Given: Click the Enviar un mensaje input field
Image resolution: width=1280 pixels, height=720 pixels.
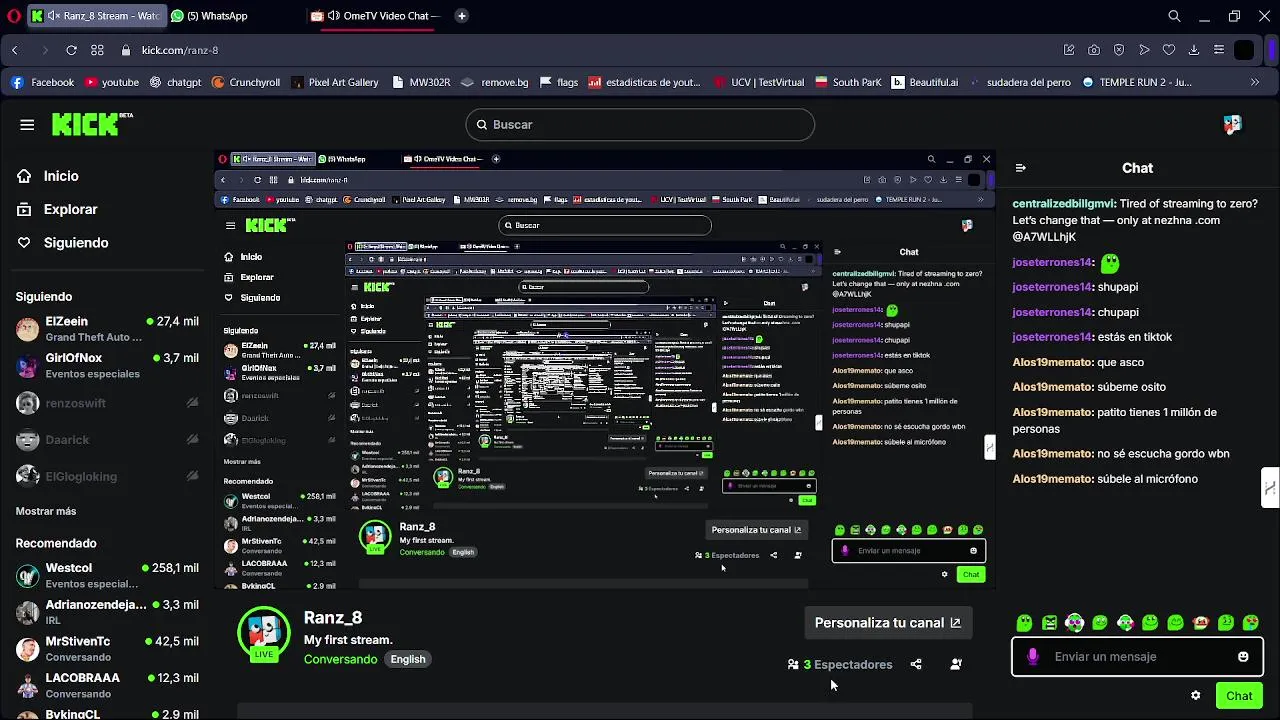Looking at the screenshot, I should 1138,657.
